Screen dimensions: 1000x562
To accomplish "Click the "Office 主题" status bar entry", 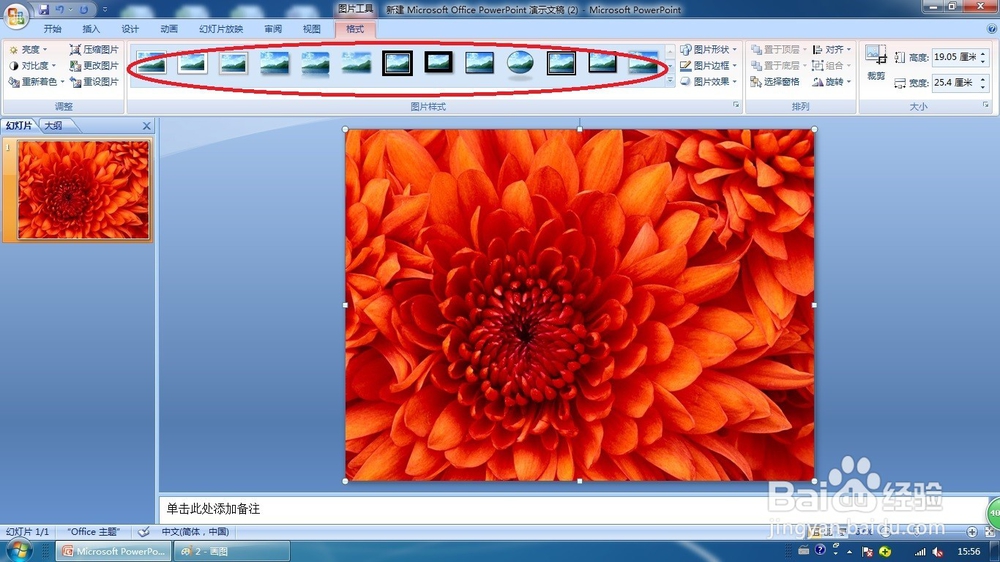I will click(94, 531).
